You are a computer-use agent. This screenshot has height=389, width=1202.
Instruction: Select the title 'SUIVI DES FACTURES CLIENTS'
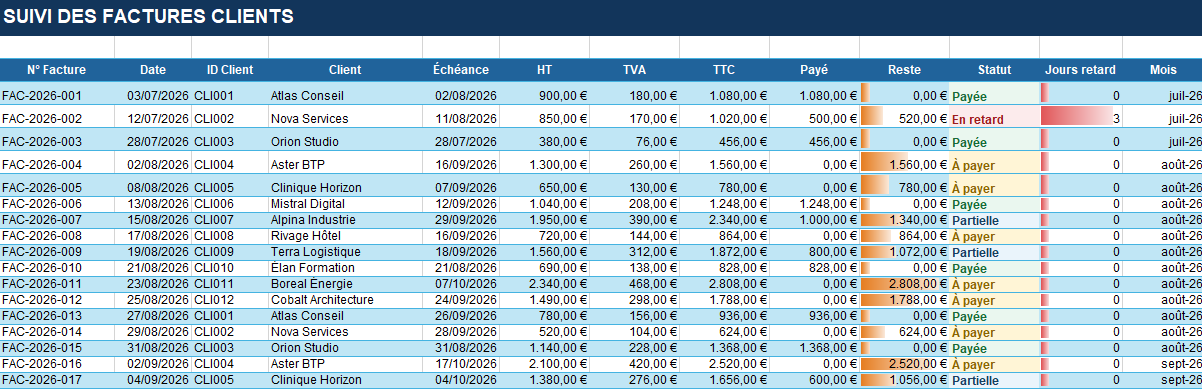pos(149,17)
